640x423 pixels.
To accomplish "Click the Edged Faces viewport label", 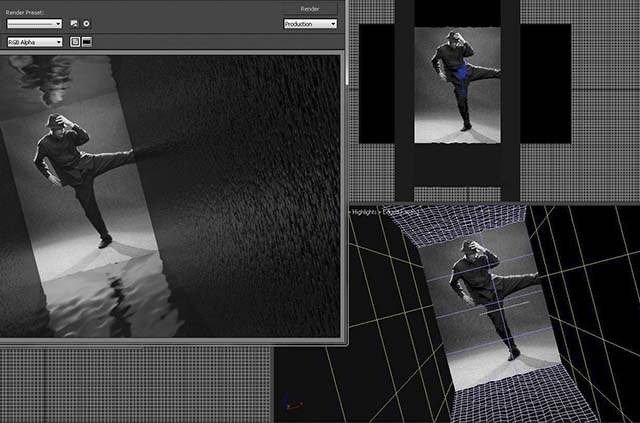I will pyautogui.click(x=404, y=212).
